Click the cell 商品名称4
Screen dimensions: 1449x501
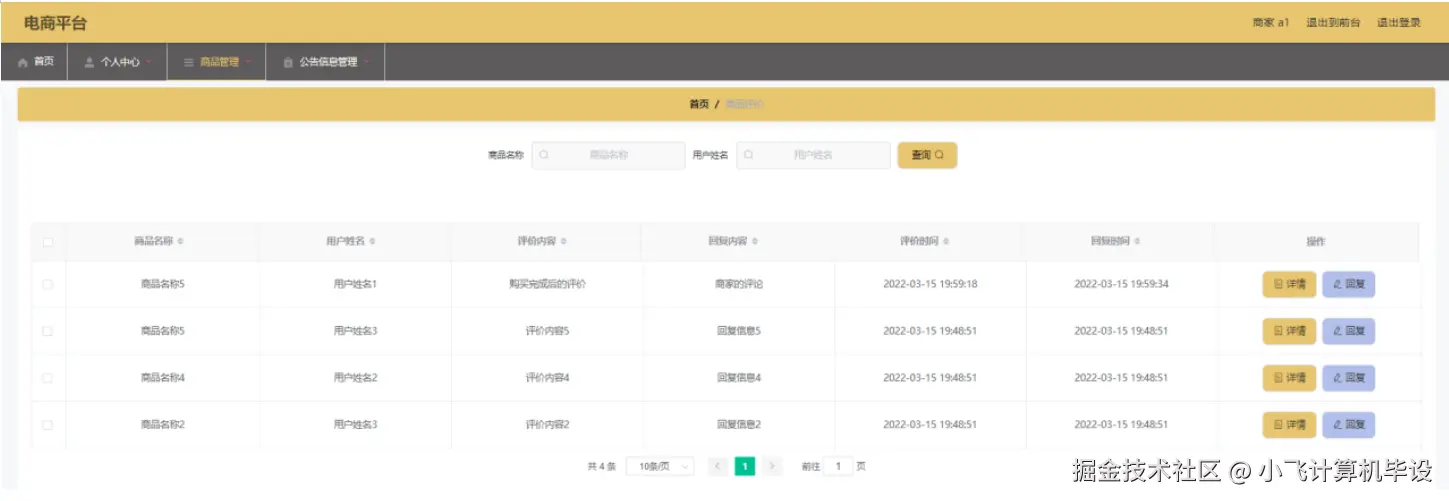(x=163, y=378)
